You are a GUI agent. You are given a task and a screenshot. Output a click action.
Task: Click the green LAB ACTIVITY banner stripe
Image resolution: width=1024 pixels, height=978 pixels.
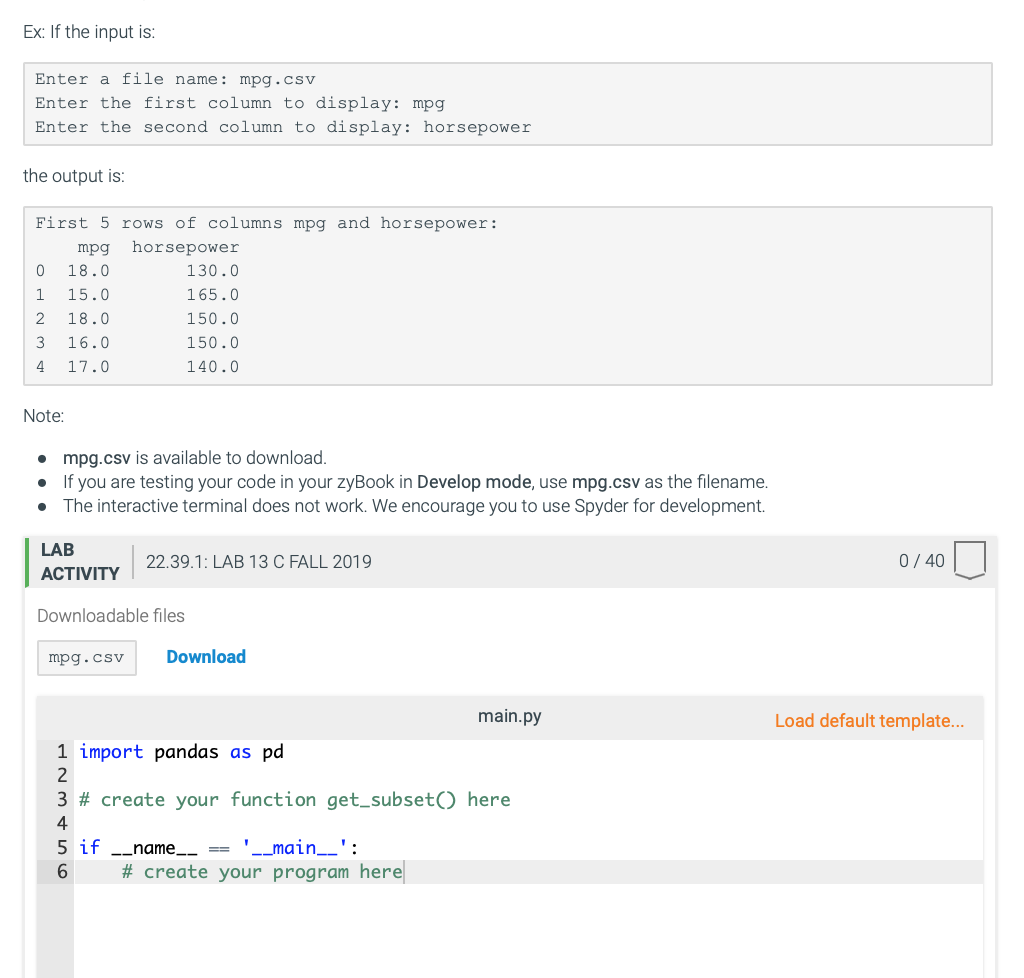26,561
